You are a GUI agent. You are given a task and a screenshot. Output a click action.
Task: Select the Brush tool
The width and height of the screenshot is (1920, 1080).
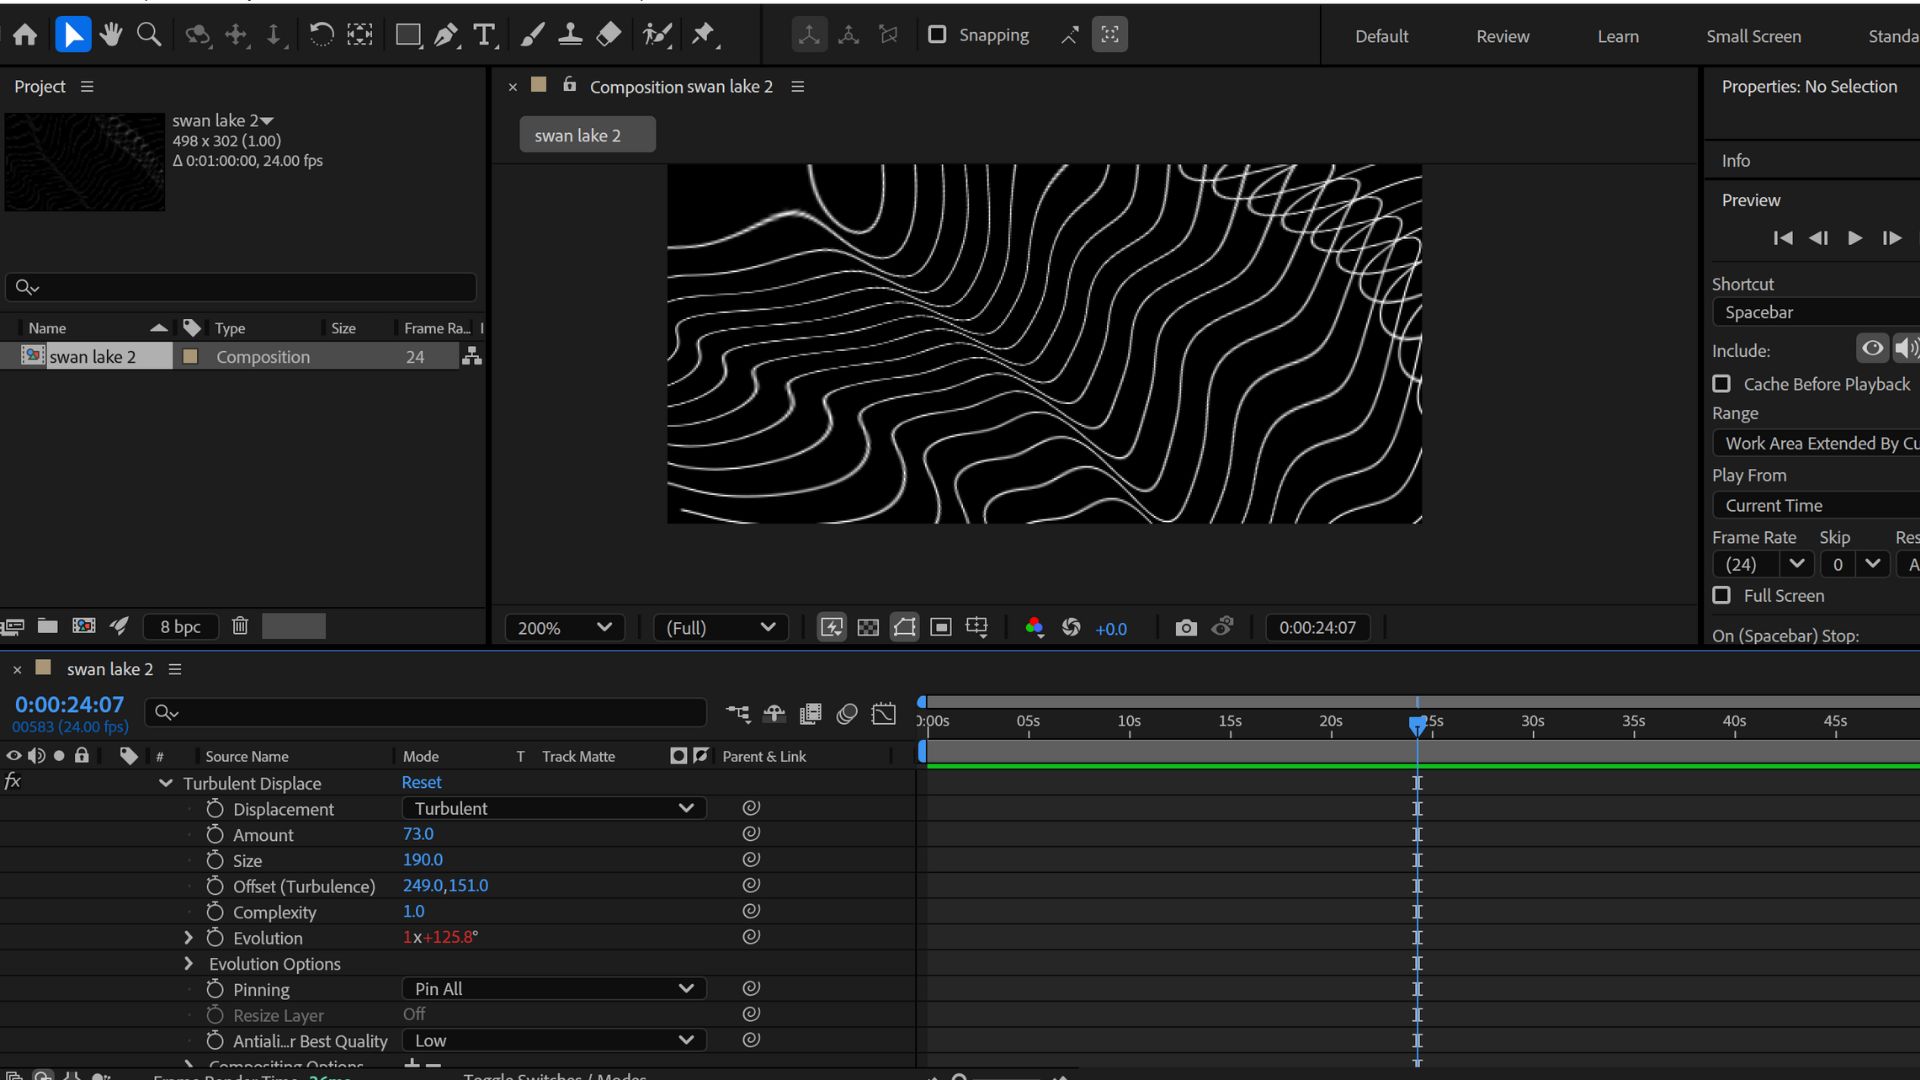click(x=532, y=35)
